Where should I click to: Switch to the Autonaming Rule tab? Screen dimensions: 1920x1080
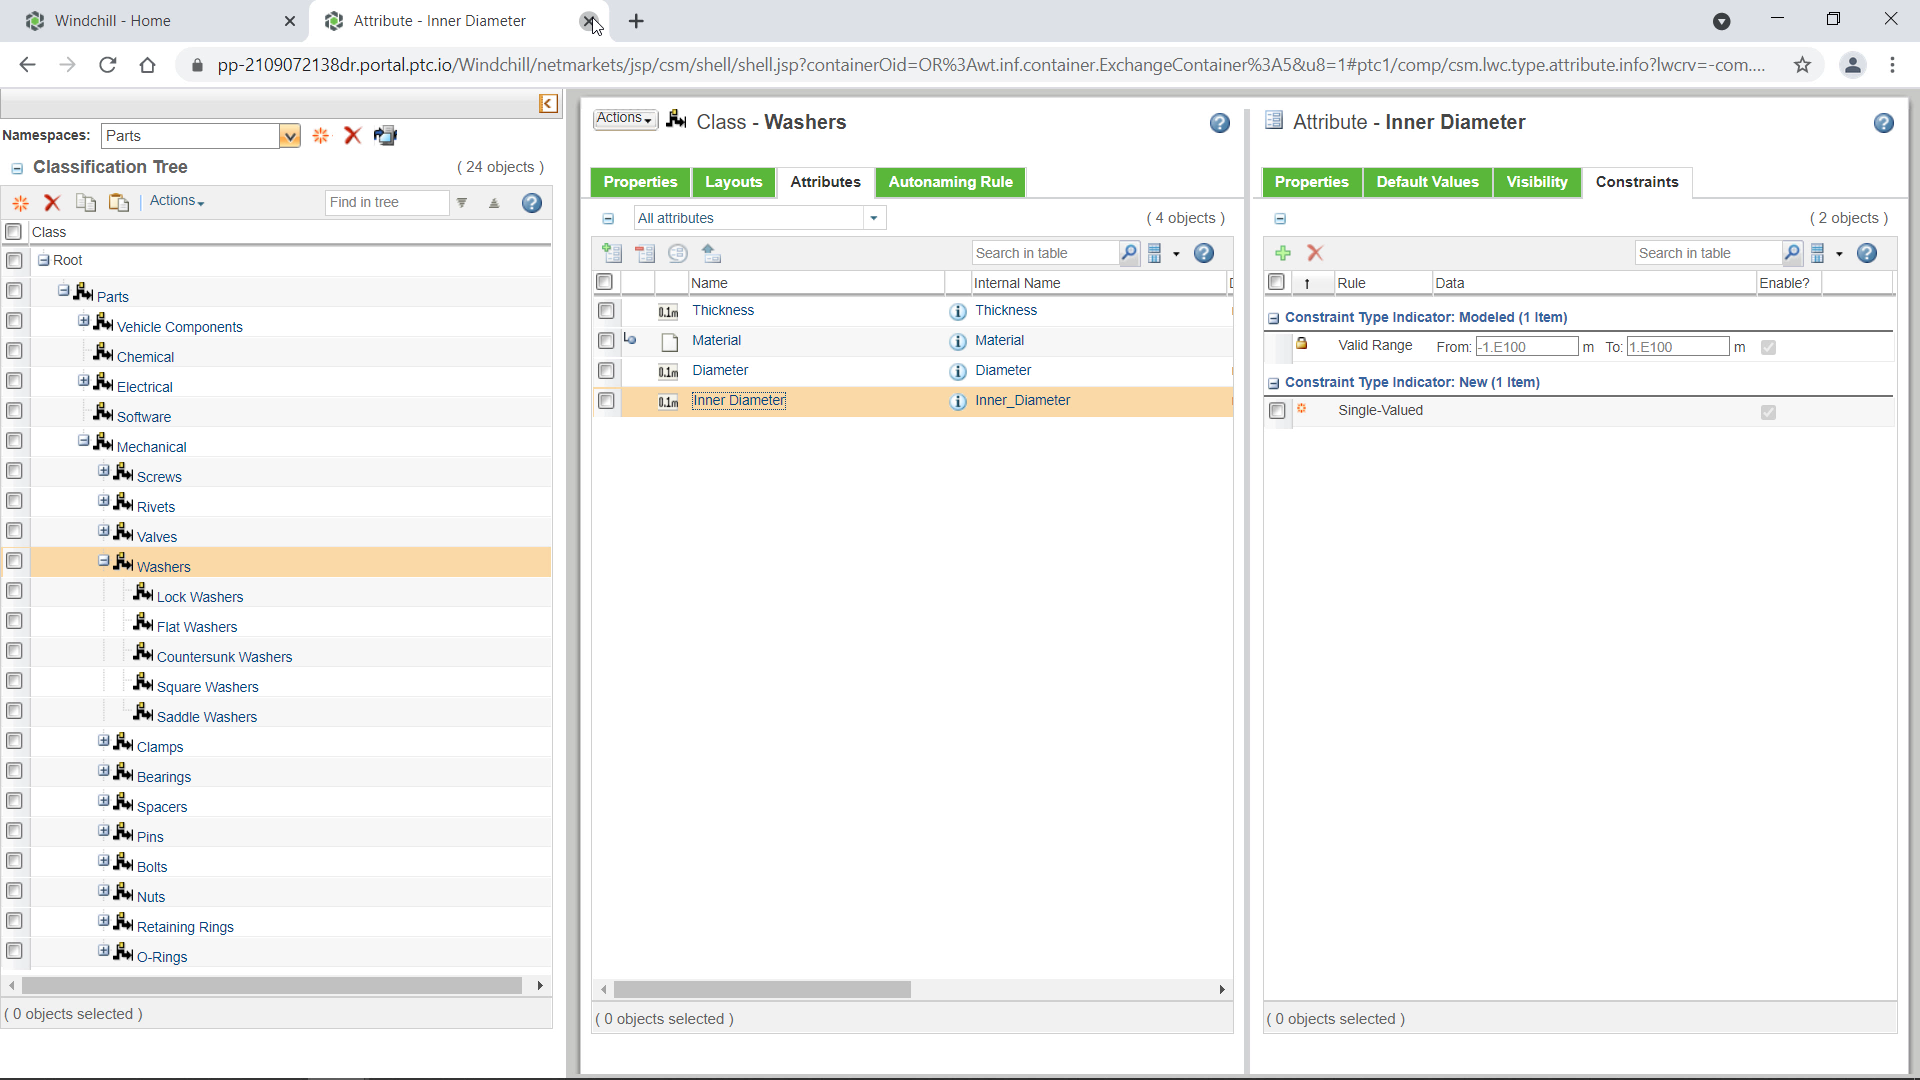coord(950,182)
